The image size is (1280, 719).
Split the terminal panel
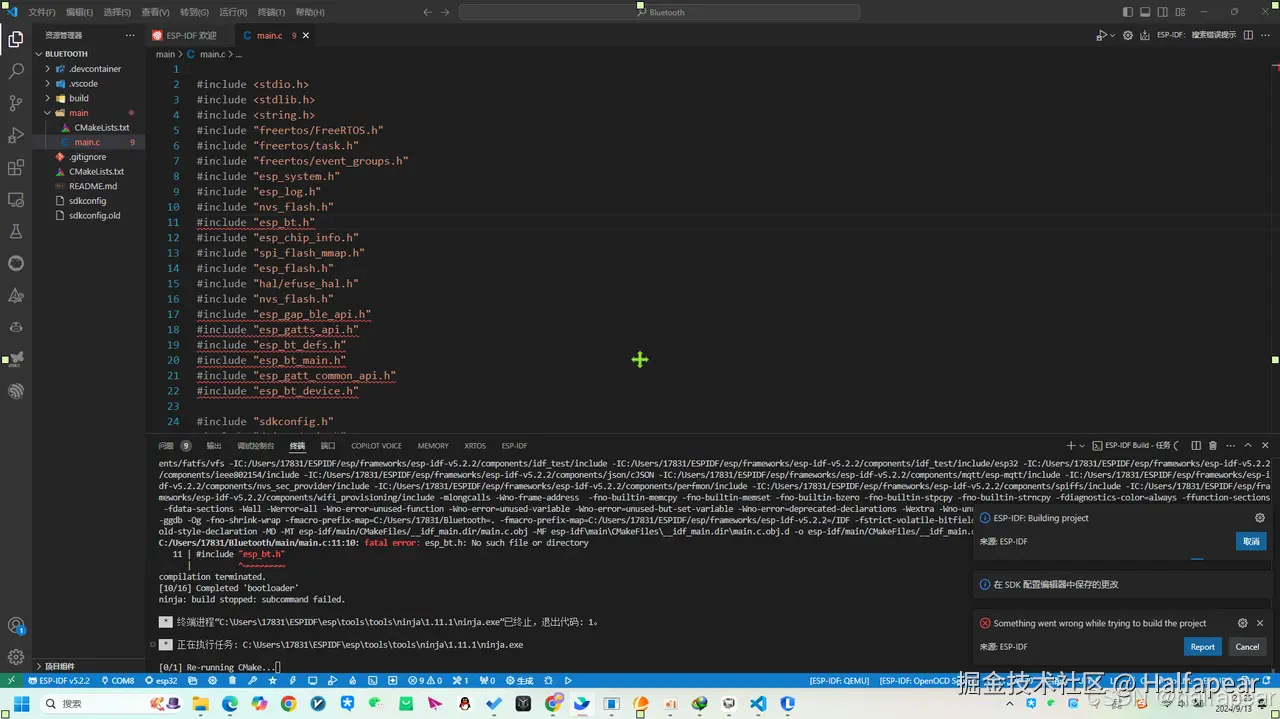(1197, 445)
